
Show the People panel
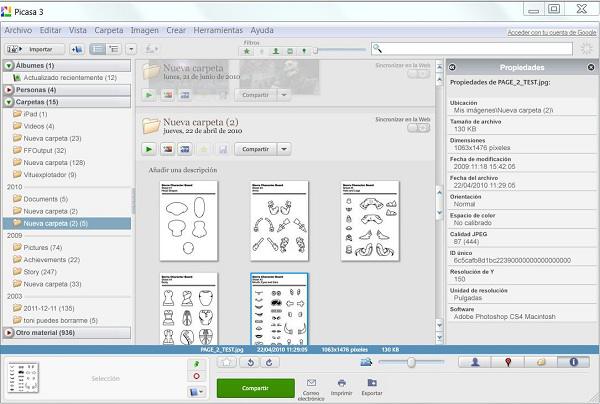(x=475, y=362)
